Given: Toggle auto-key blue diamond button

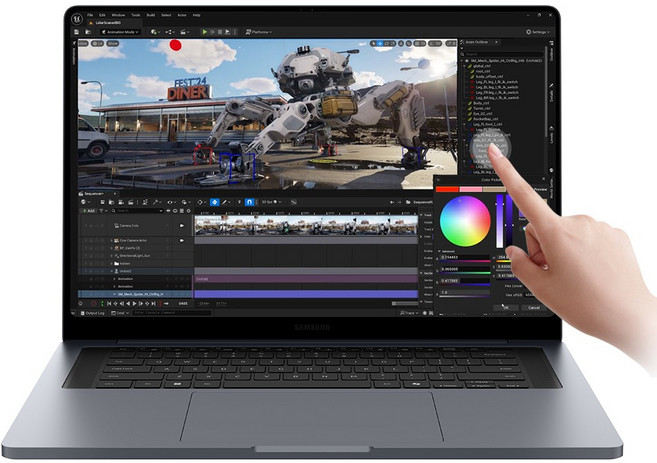Looking at the screenshot, I should point(215,202).
